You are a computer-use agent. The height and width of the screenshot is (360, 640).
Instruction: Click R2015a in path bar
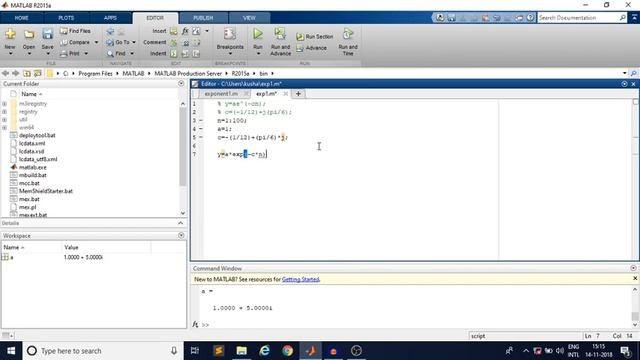pyautogui.click(x=240, y=73)
